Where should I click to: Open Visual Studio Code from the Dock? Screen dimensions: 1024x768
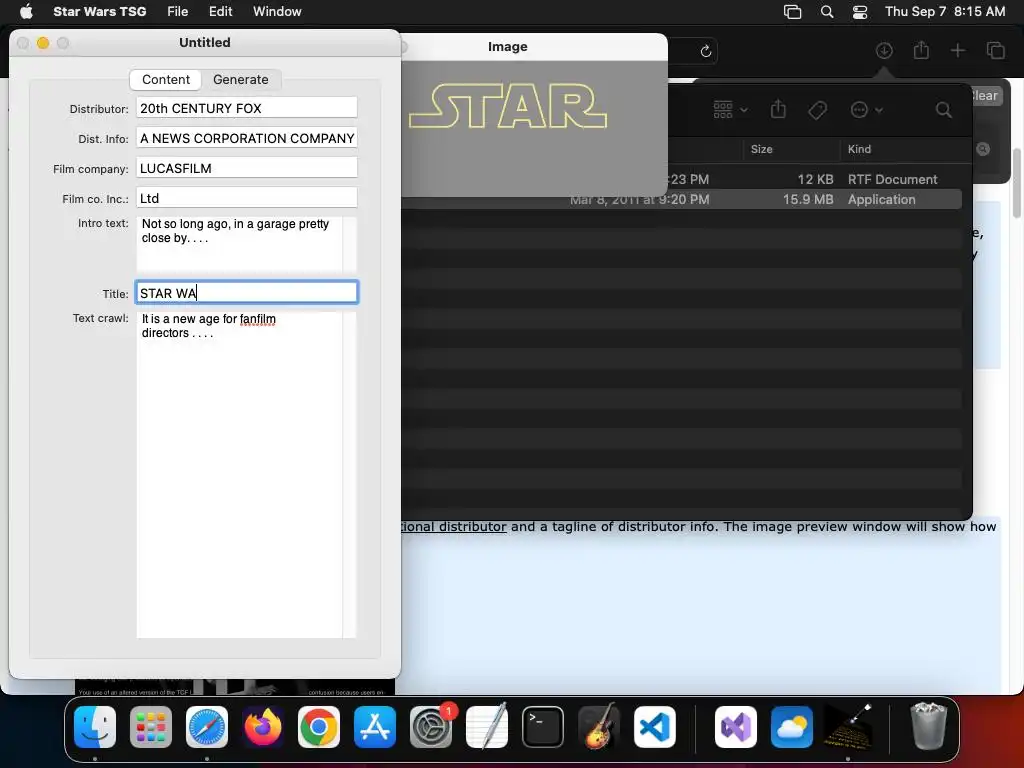(x=654, y=726)
